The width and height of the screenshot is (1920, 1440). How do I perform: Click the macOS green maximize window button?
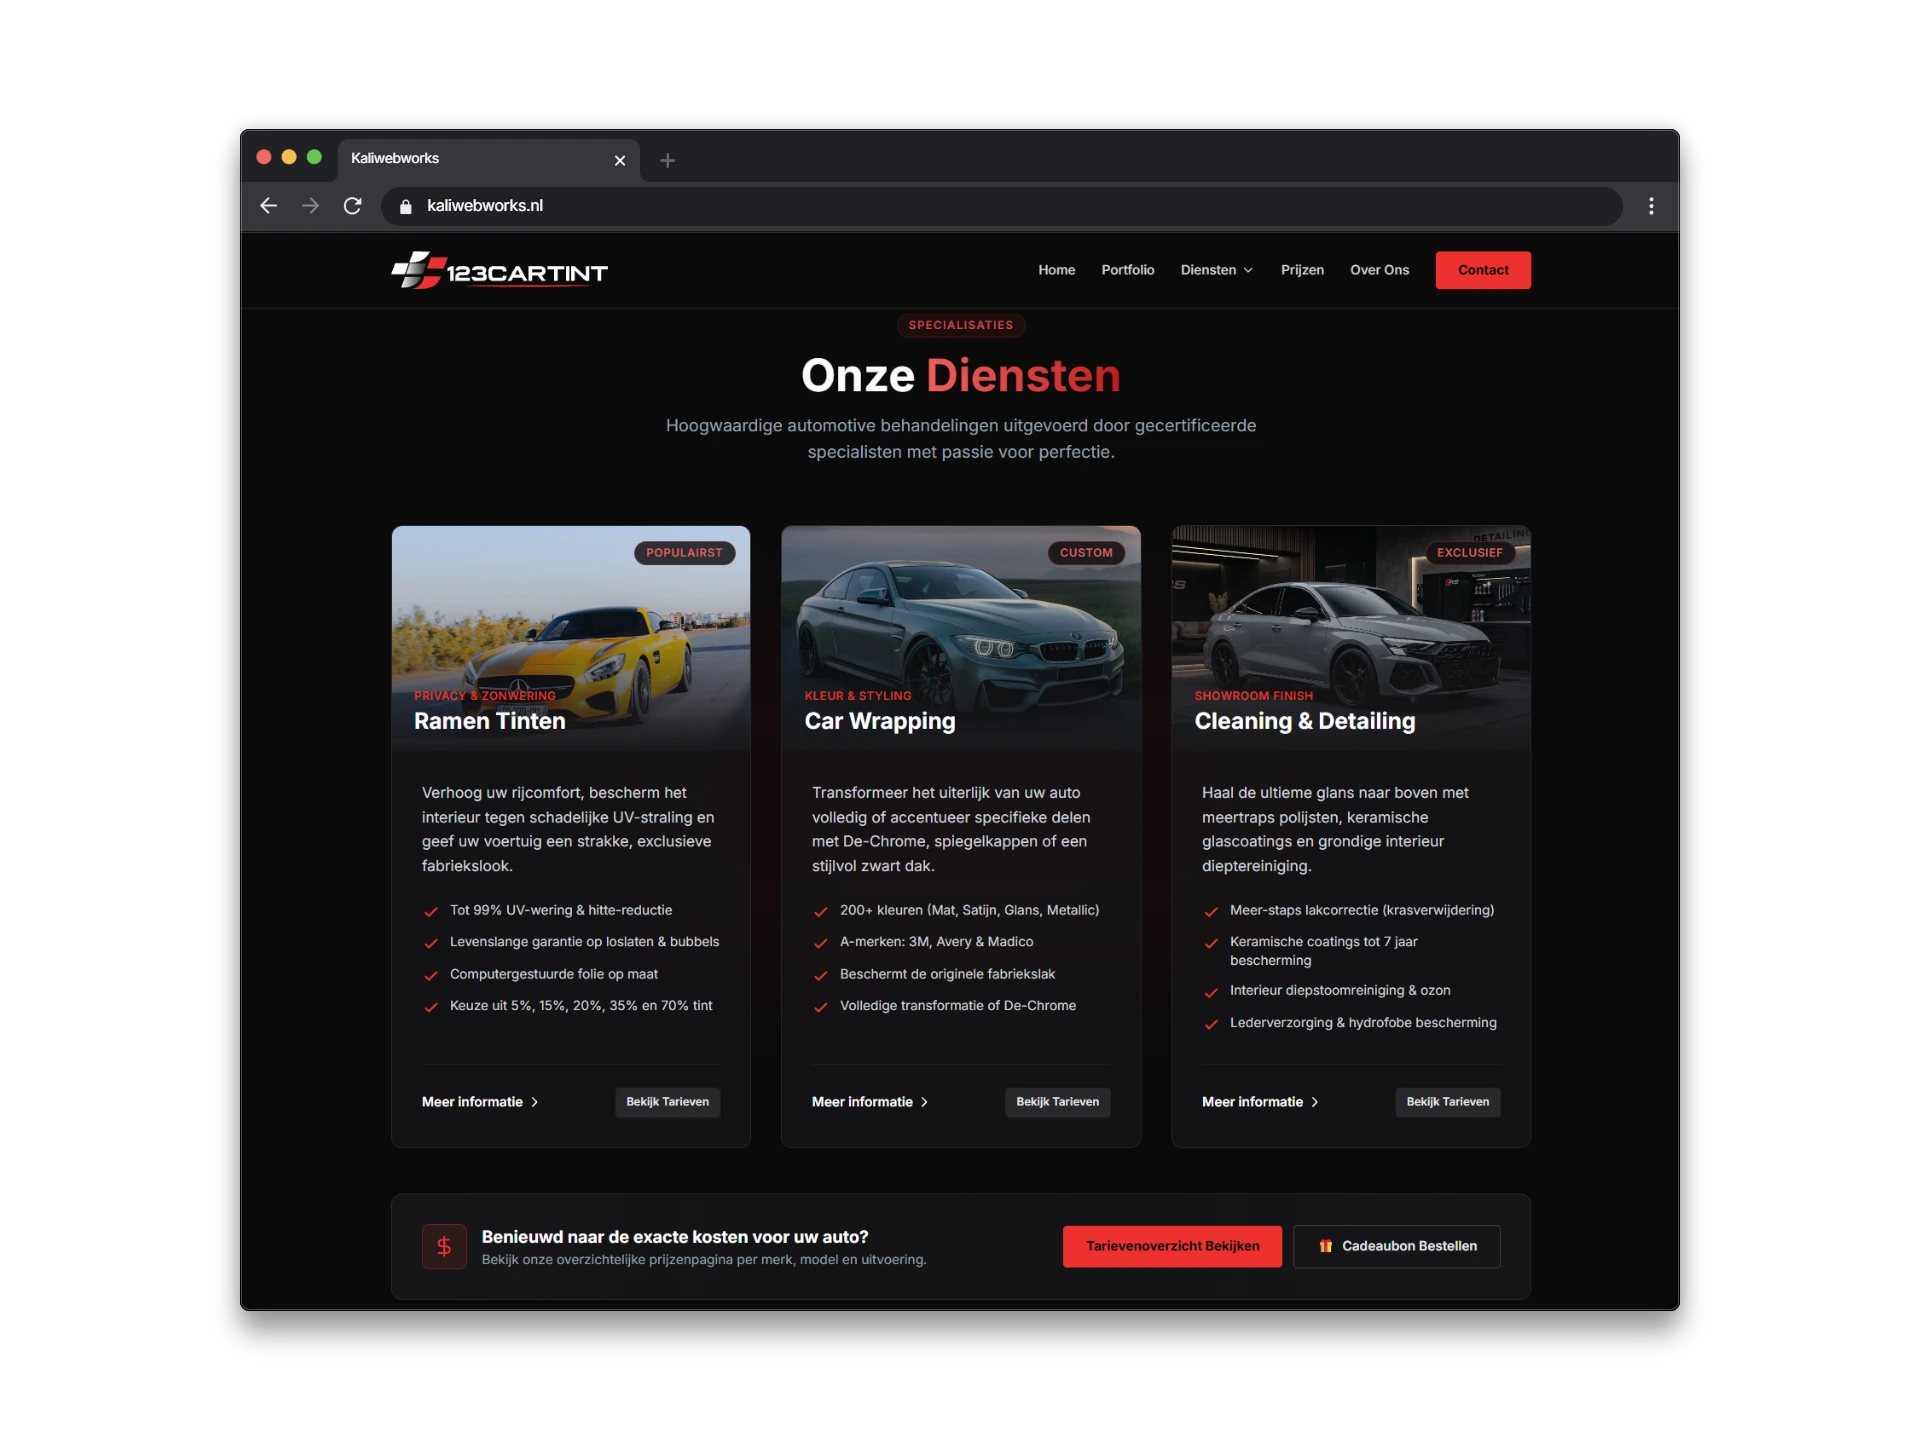point(314,157)
